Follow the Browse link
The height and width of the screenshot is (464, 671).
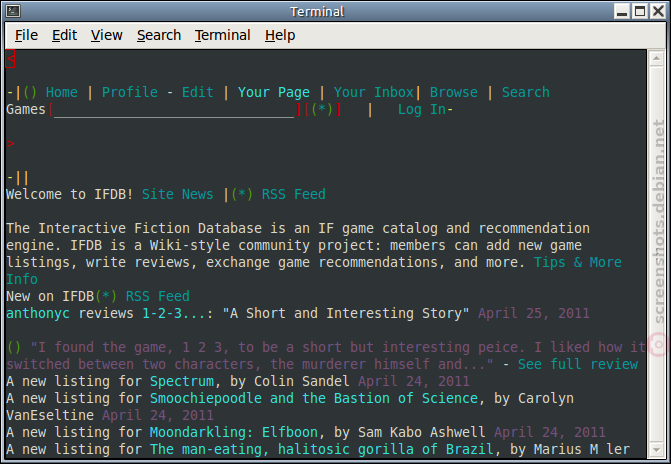pos(454,92)
